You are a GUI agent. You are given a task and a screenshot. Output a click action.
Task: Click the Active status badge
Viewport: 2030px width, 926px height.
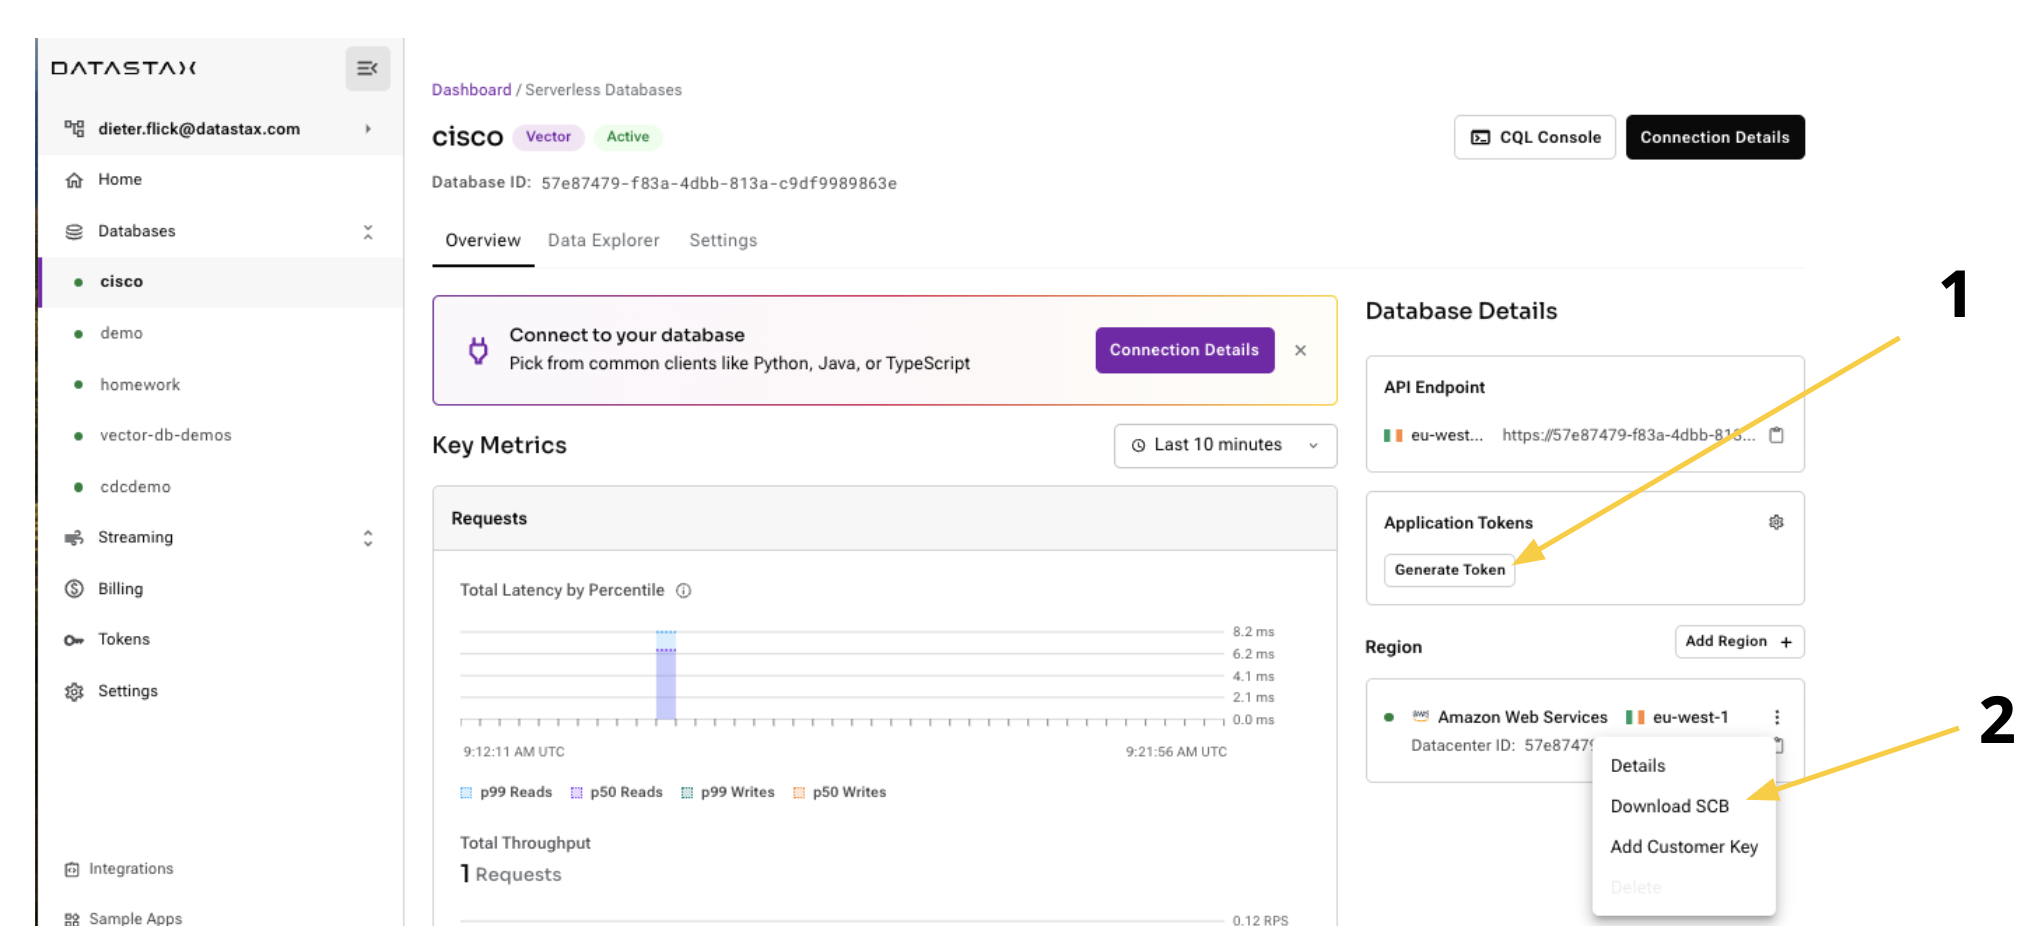point(628,137)
